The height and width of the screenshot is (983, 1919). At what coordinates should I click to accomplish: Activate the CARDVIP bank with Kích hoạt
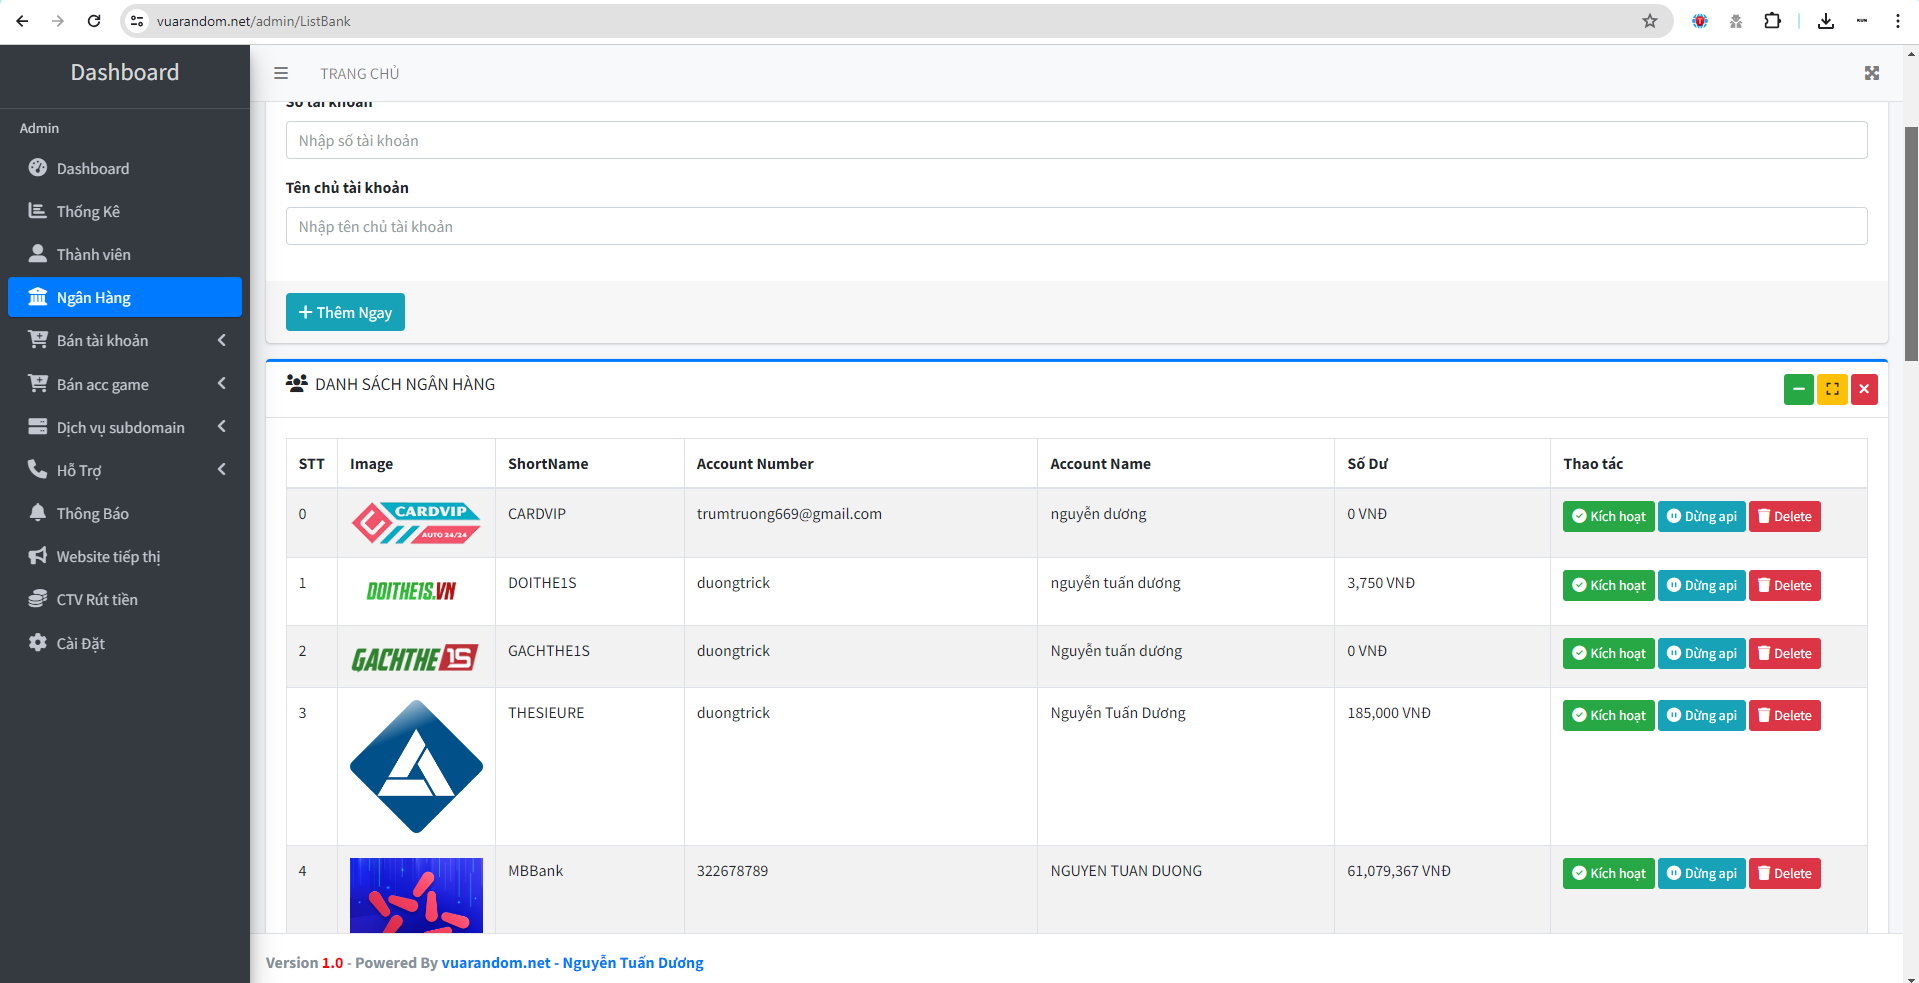[1607, 516]
